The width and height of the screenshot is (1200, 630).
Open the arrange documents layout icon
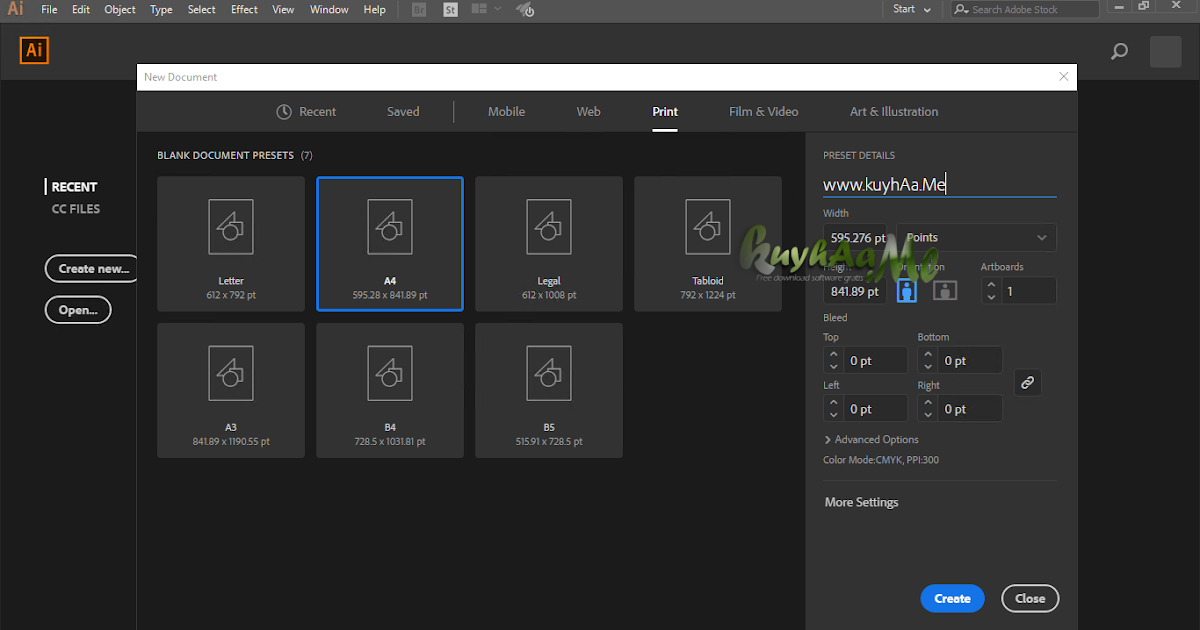485,10
